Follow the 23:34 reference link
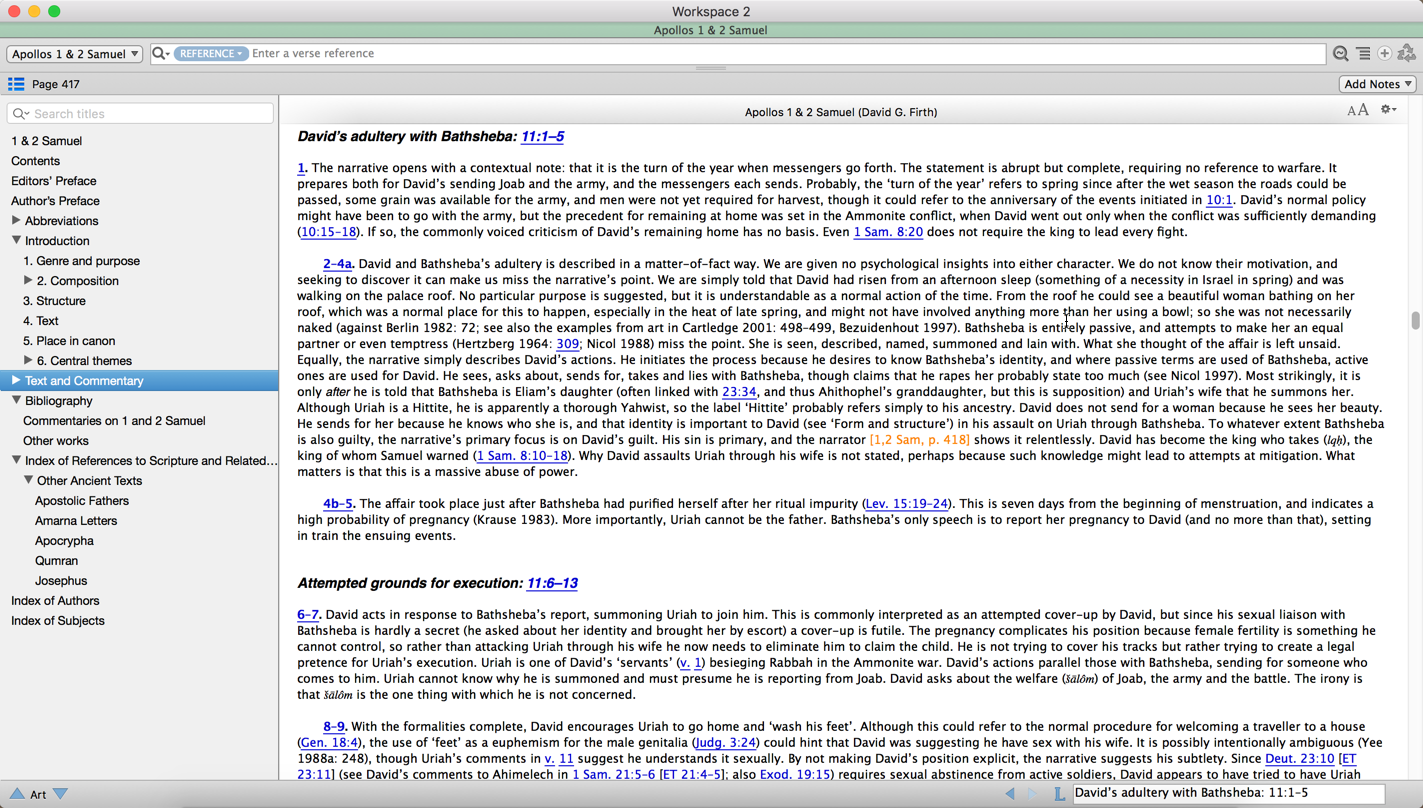The width and height of the screenshot is (1423, 808). pyautogui.click(x=739, y=392)
